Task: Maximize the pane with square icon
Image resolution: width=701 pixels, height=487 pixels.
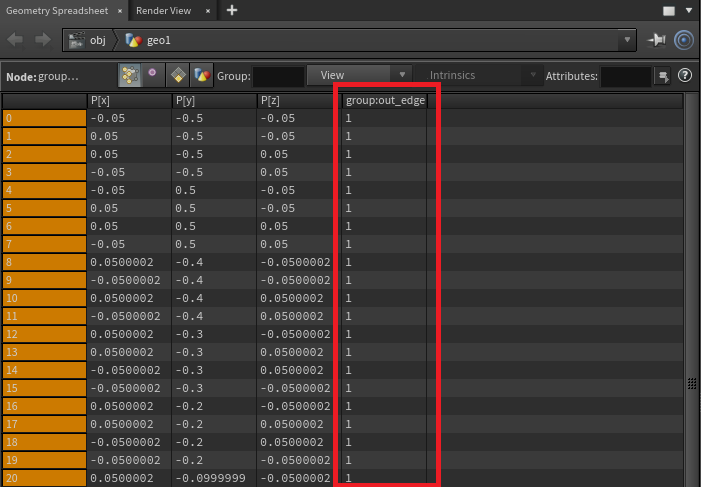Action: [x=669, y=11]
